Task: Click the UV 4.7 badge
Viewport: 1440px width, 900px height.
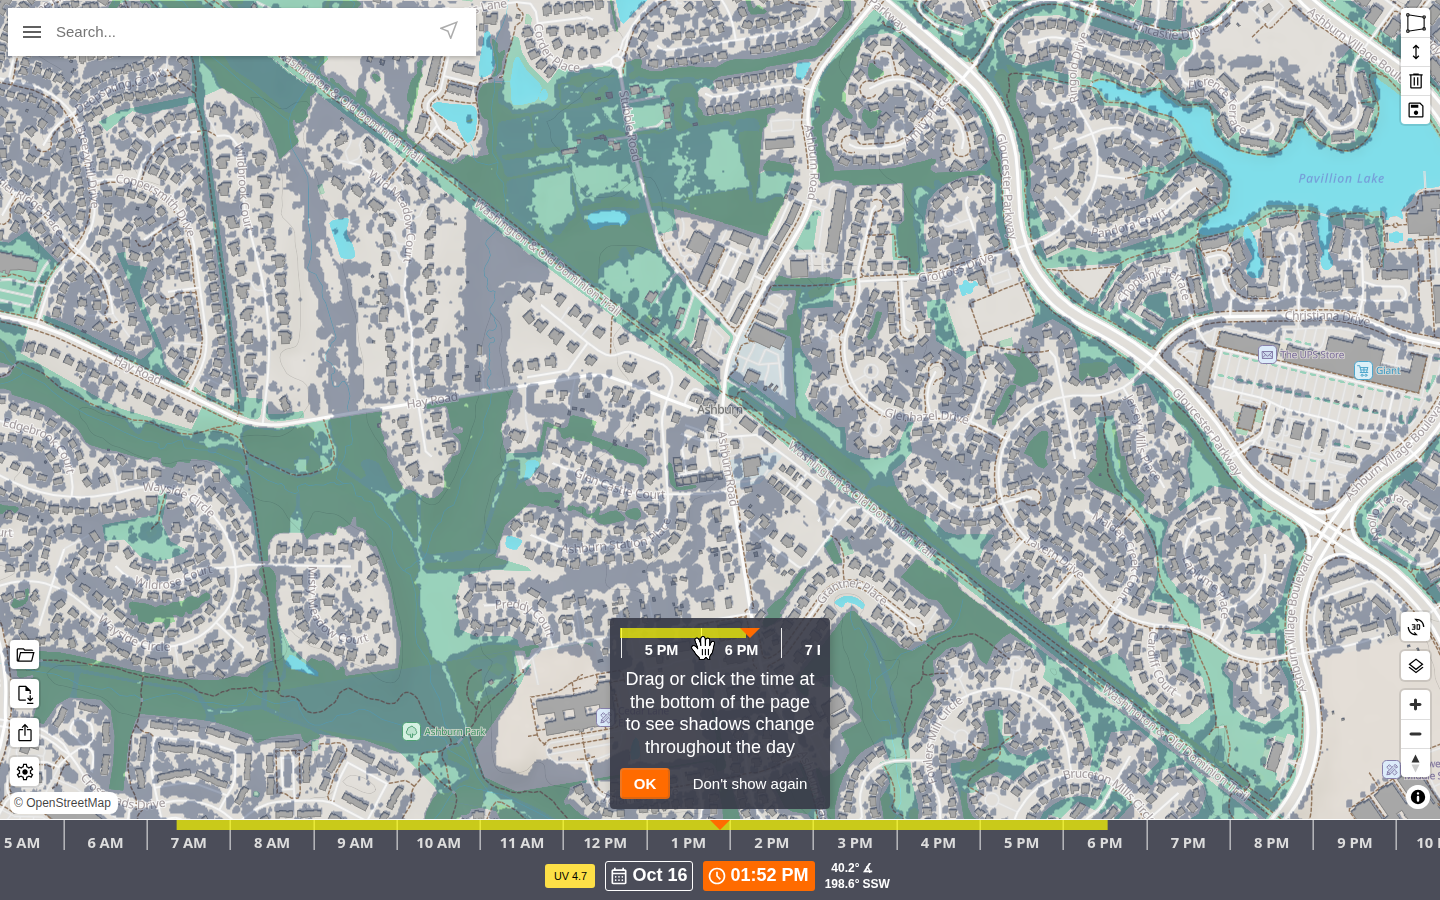Action: 570,876
